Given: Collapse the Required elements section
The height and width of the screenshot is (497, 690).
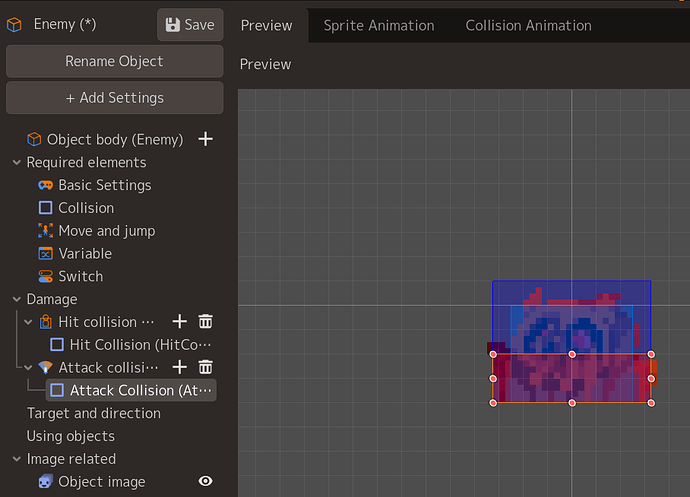Looking at the screenshot, I should pyautogui.click(x=17, y=162).
